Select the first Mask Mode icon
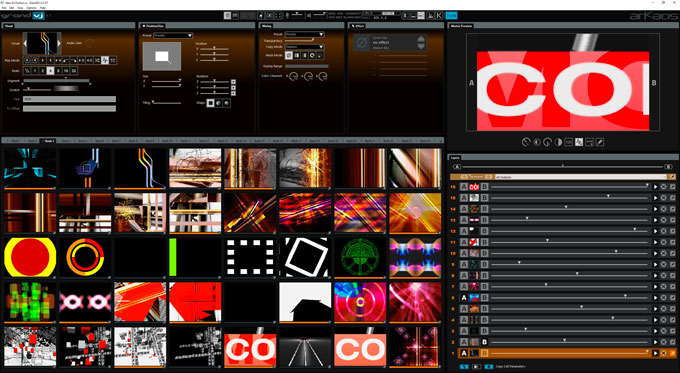The height and width of the screenshot is (373, 680). 289,55
